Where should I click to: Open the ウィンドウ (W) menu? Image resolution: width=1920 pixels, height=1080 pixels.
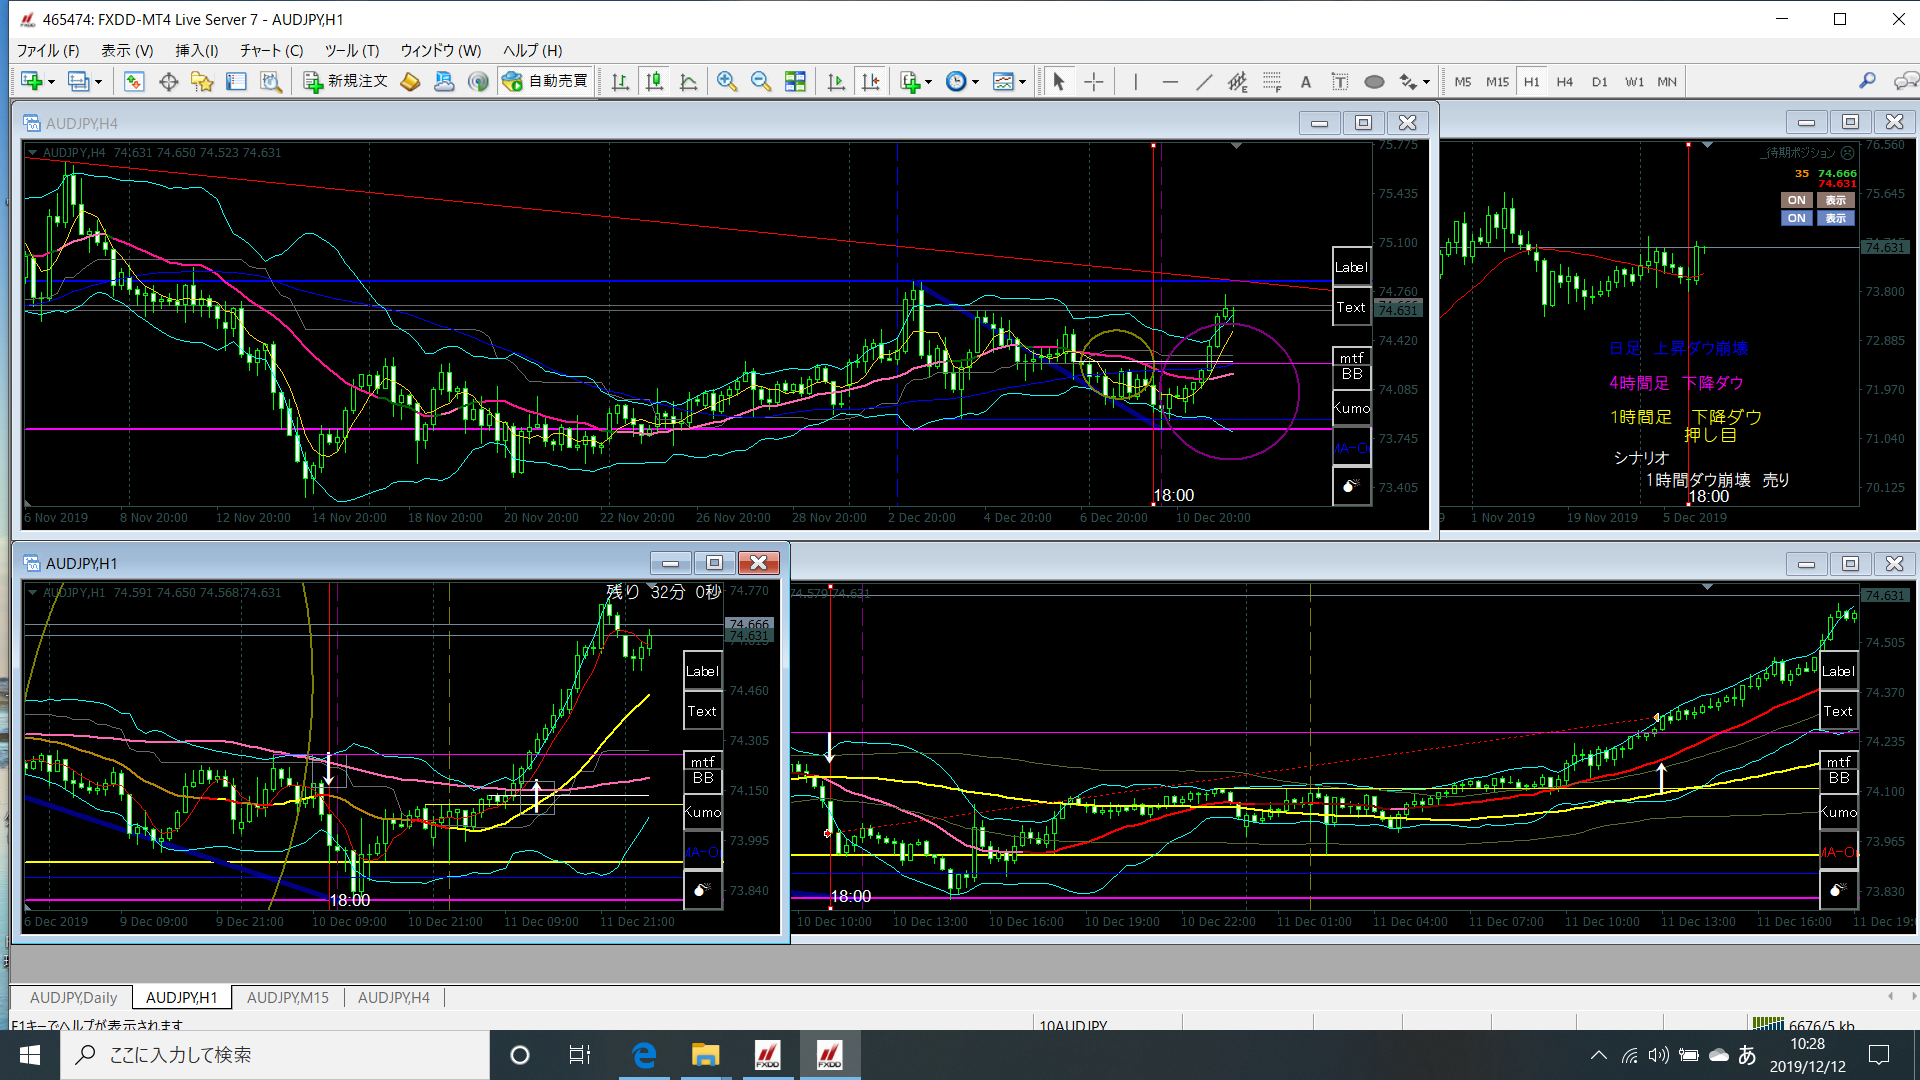tap(441, 50)
